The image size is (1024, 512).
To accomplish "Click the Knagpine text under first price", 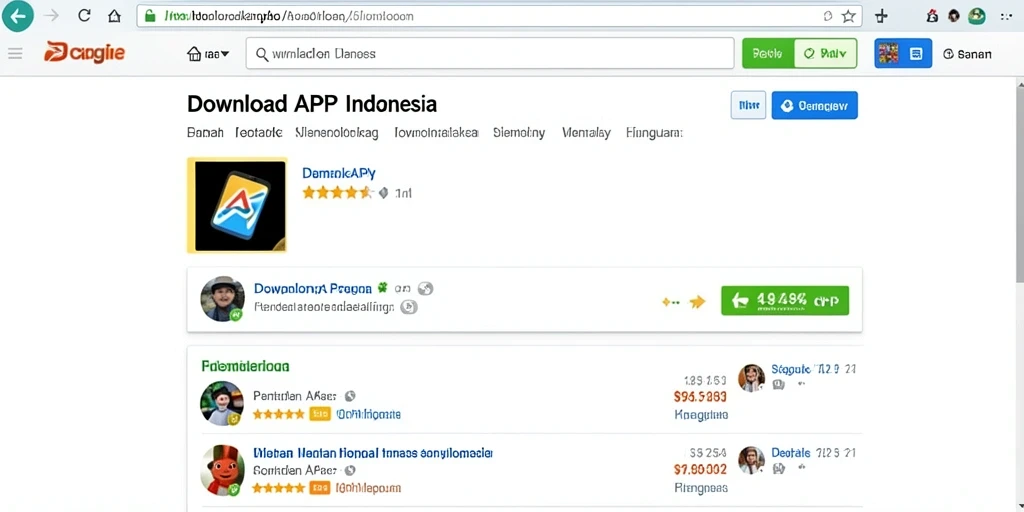I will click(x=700, y=415).
